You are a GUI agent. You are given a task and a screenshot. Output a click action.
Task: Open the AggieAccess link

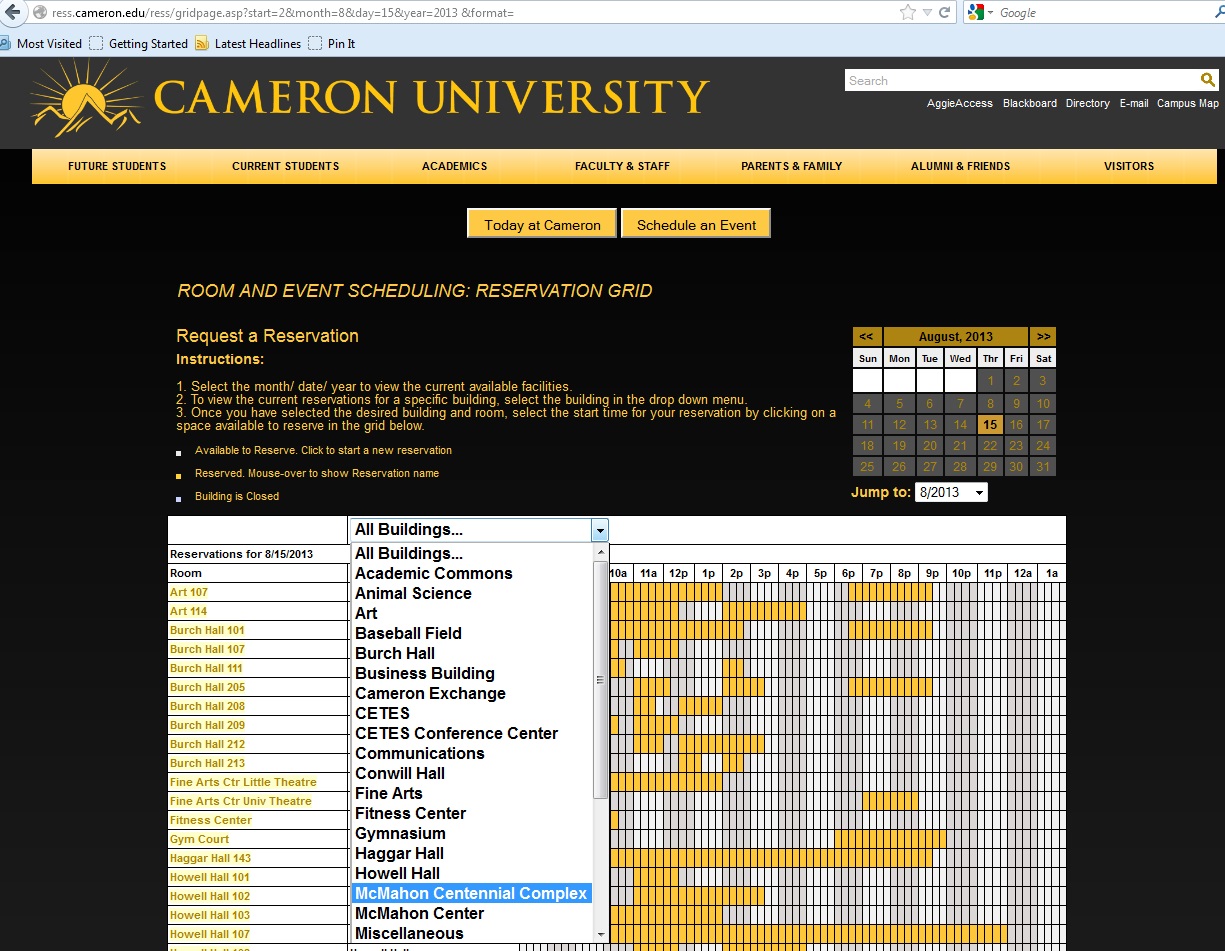960,103
